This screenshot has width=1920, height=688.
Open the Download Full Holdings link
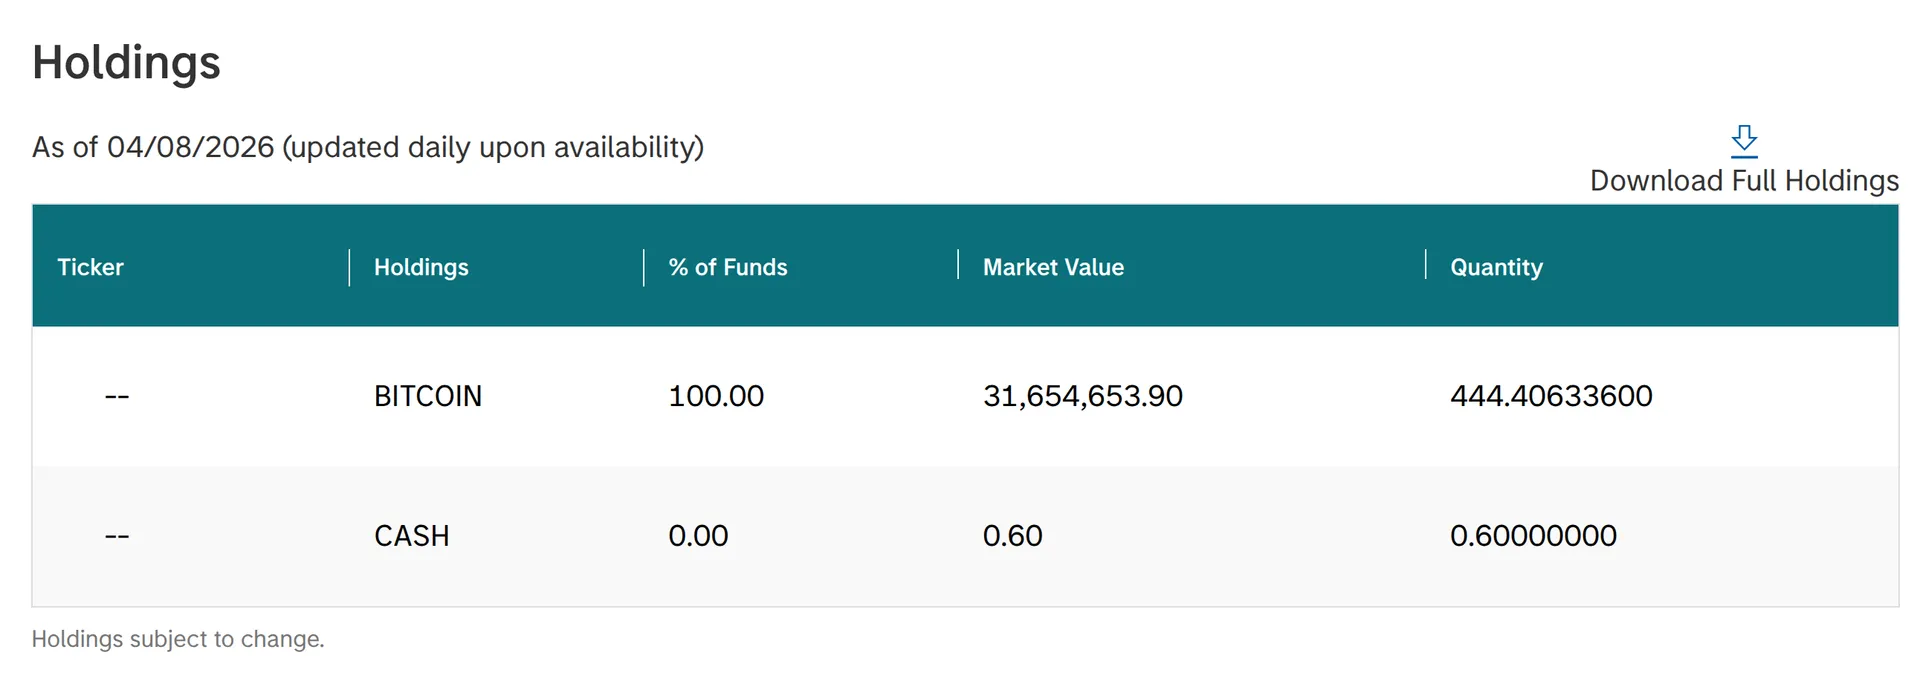[1743, 181]
